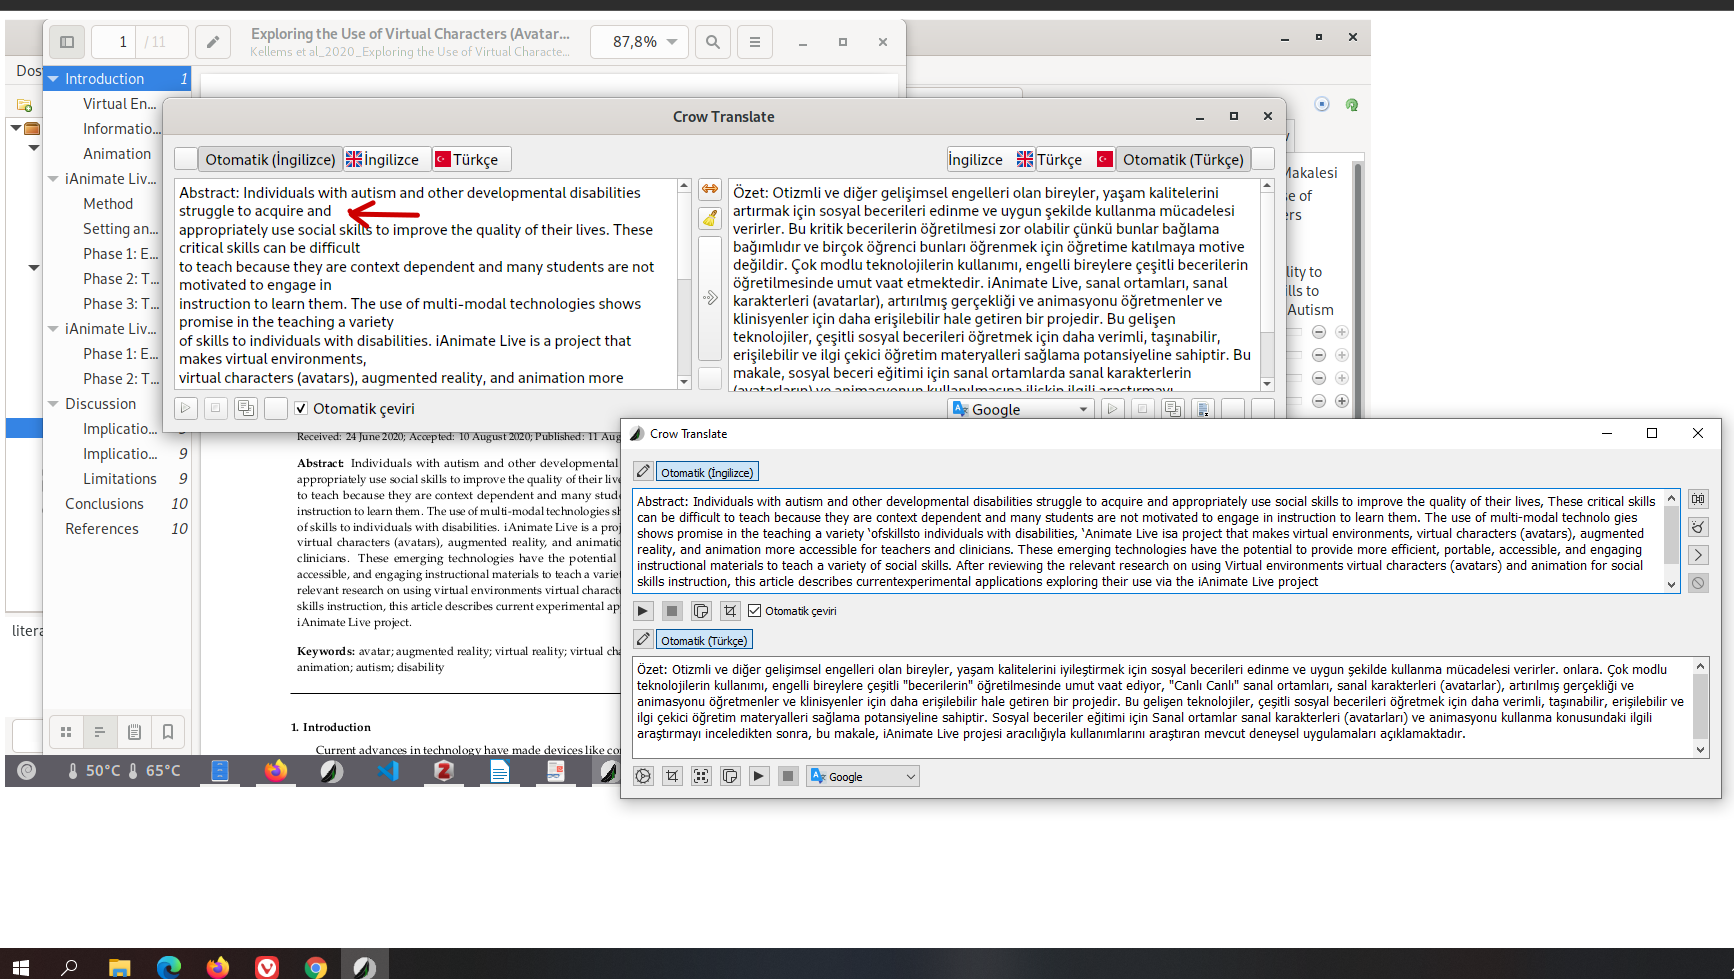Click page number field in PDF viewer

click(x=113, y=42)
